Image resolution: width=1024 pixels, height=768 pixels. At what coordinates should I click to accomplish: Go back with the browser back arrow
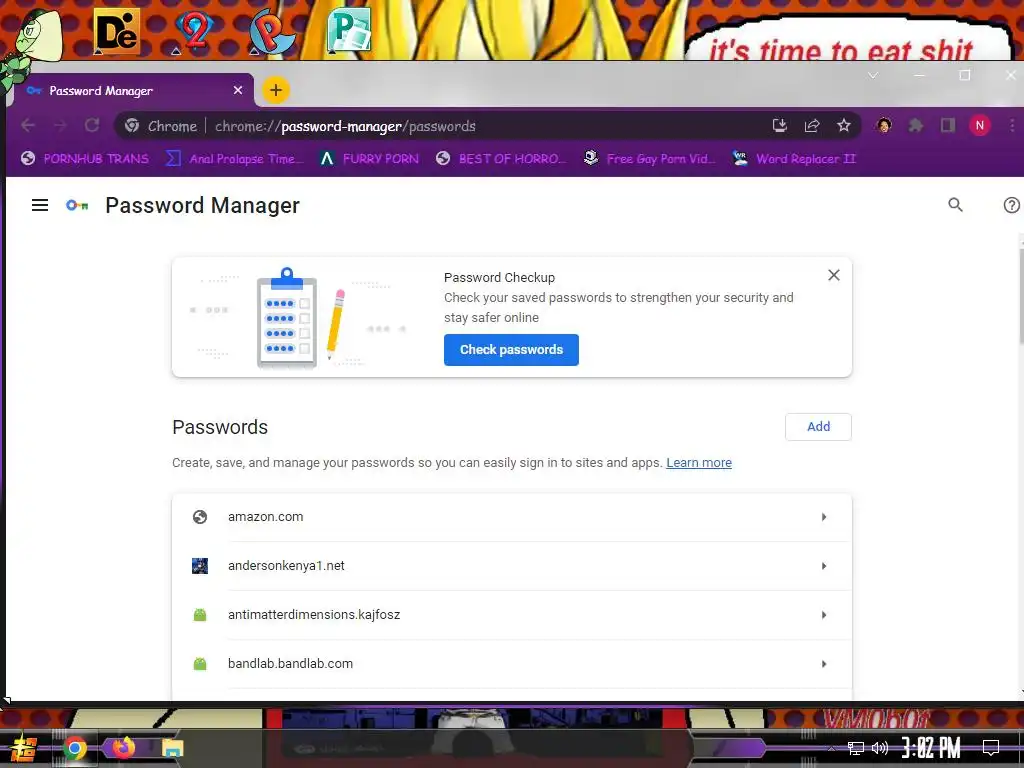click(28, 125)
